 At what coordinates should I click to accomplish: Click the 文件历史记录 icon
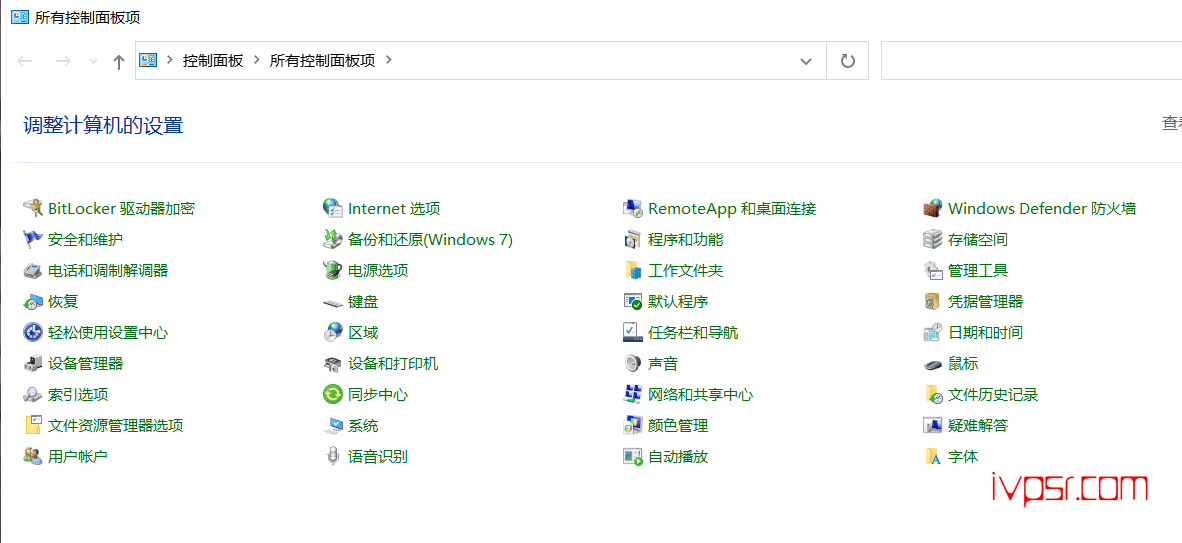point(933,394)
